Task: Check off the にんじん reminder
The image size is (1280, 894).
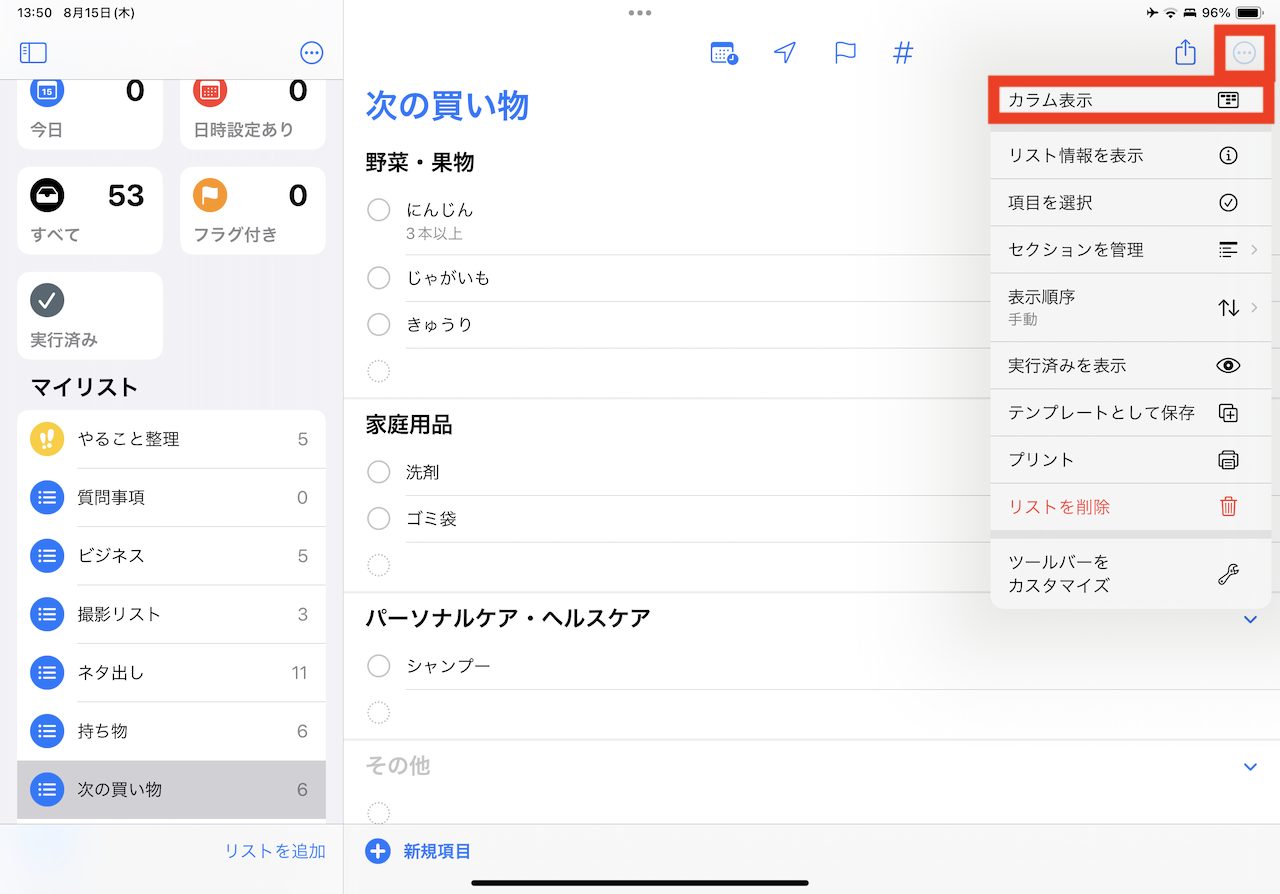Action: (x=379, y=210)
